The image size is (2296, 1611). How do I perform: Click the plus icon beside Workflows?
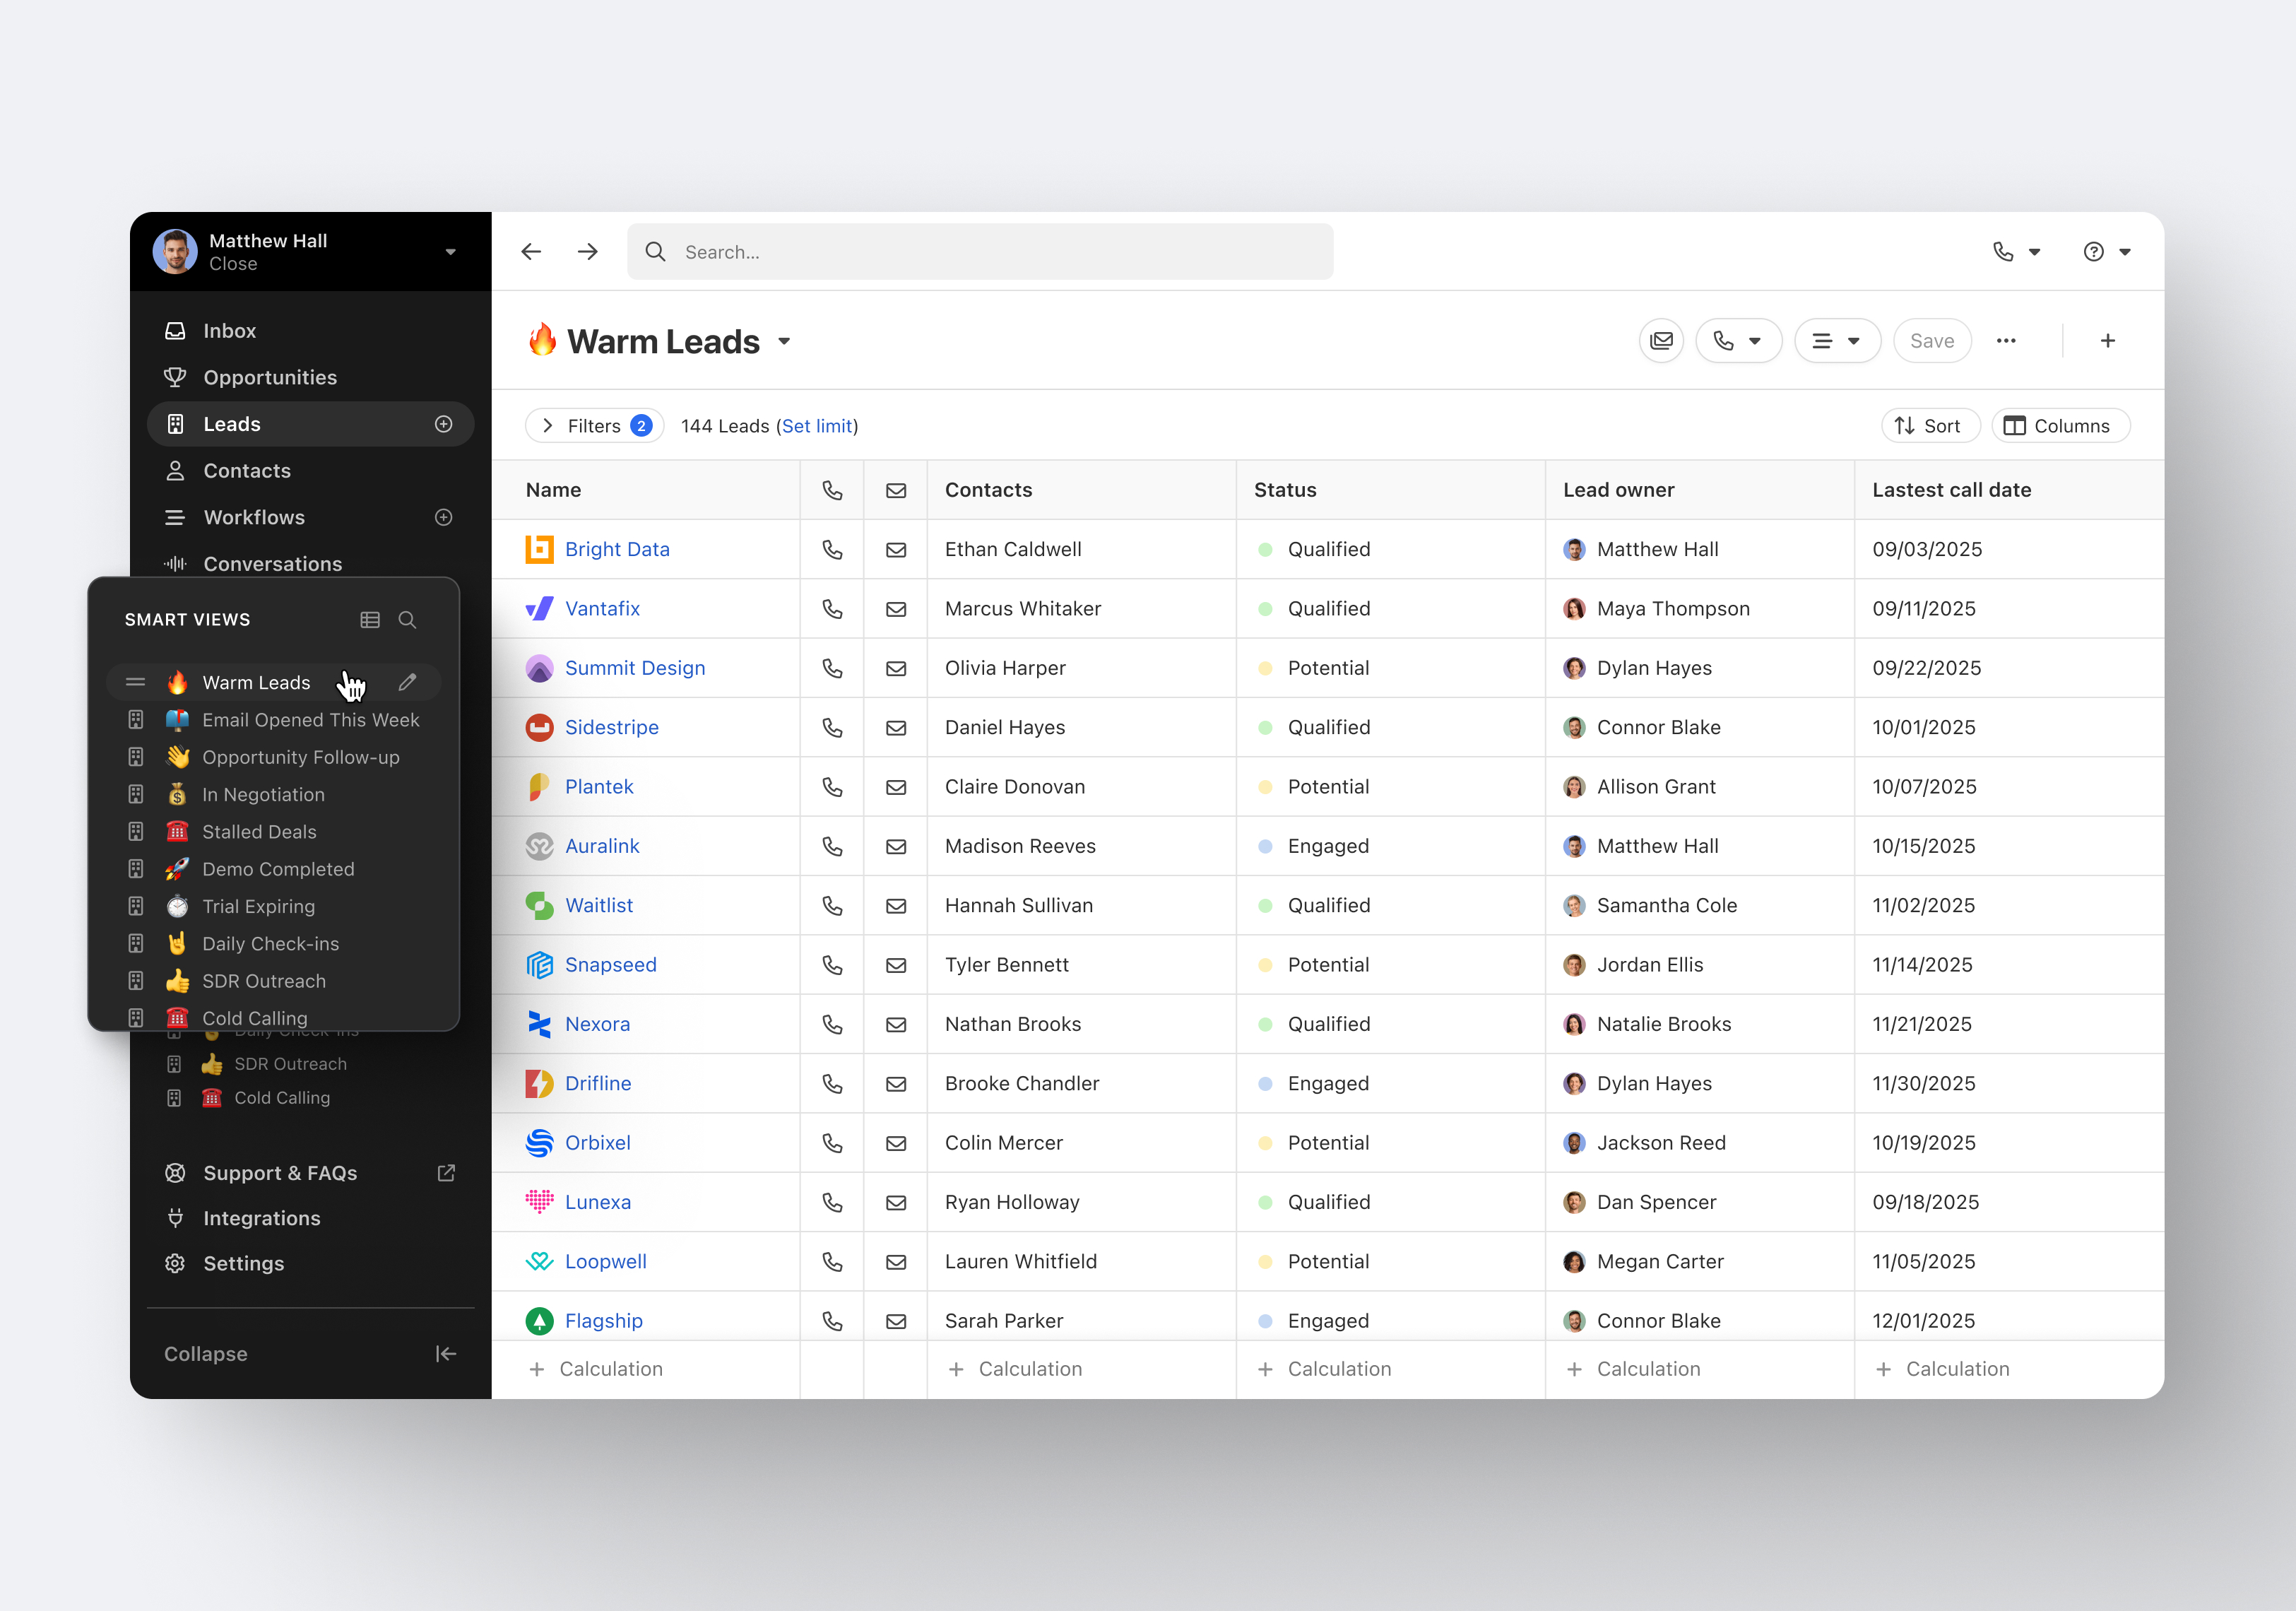(443, 517)
